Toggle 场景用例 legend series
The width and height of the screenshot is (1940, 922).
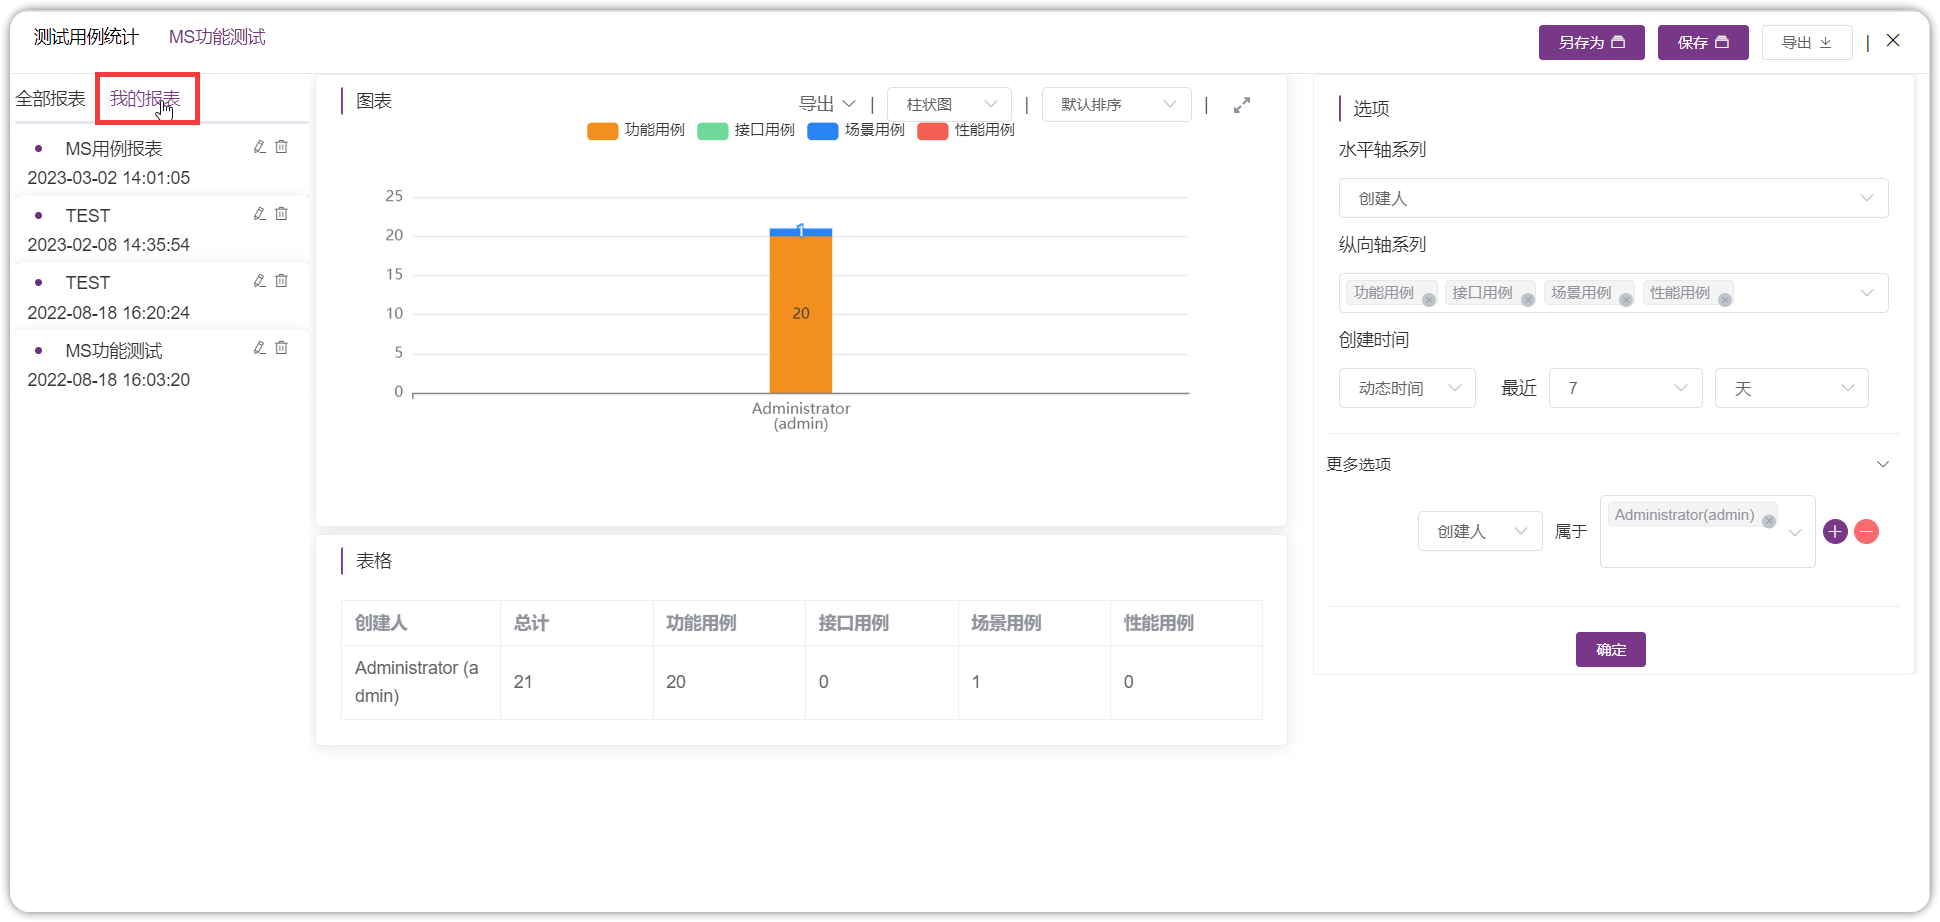coord(856,131)
